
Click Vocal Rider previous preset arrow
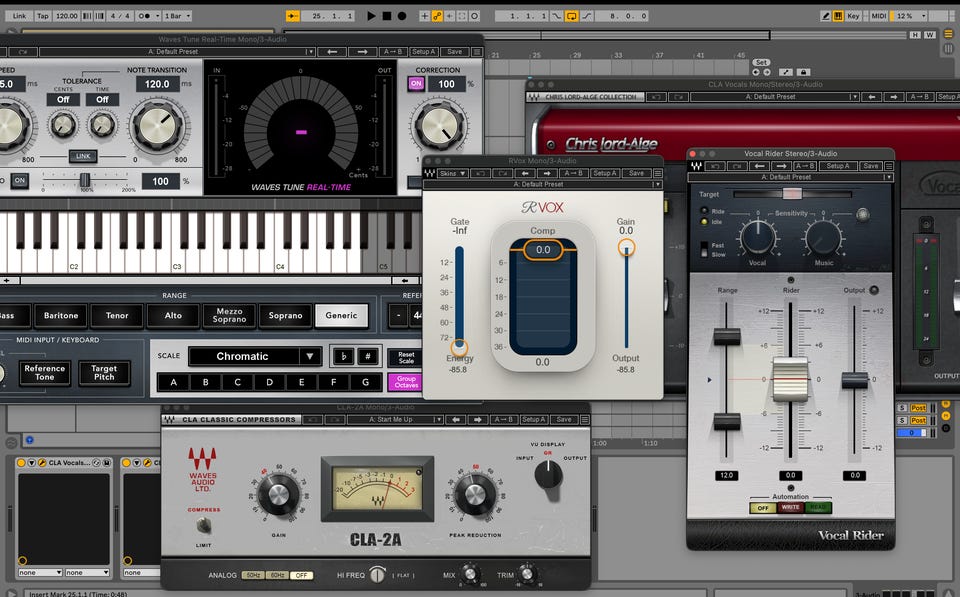(759, 166)
